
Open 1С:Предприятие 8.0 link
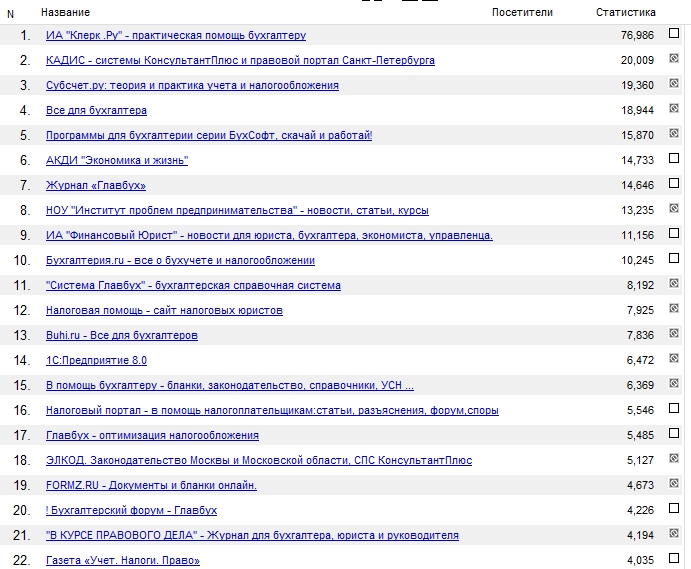96,361
